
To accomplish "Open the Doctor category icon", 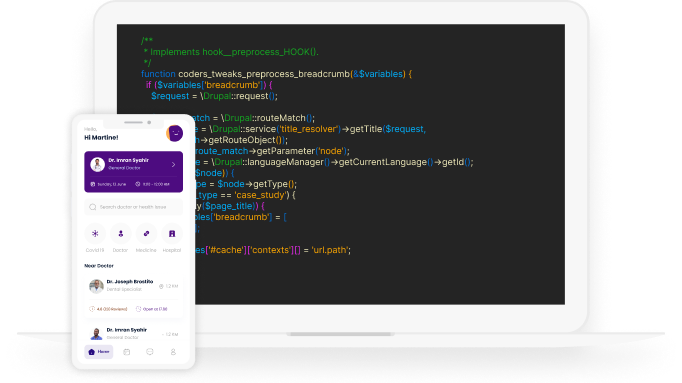I will (120, 234).
